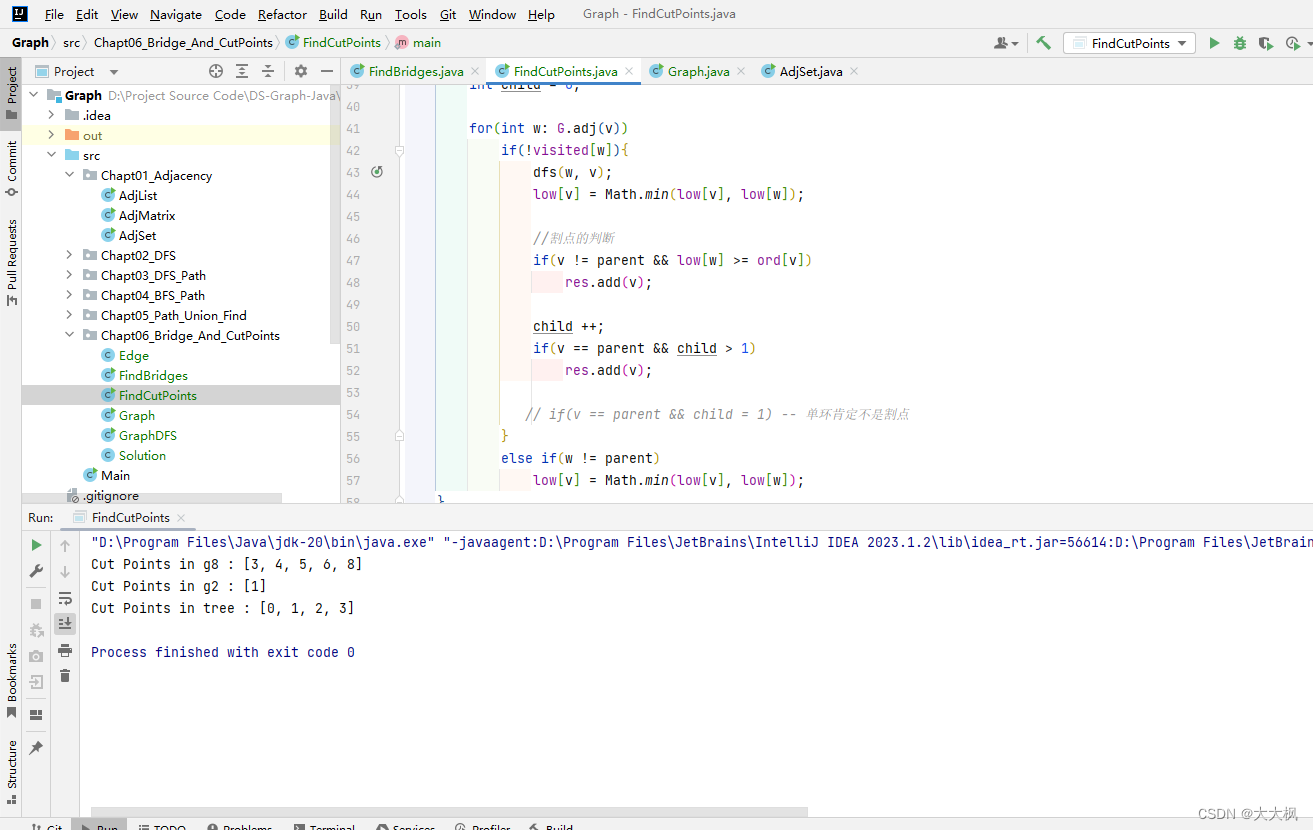Start debugging with the bug icon
Screen dimensions: 1313x830
coord(1240,43)
